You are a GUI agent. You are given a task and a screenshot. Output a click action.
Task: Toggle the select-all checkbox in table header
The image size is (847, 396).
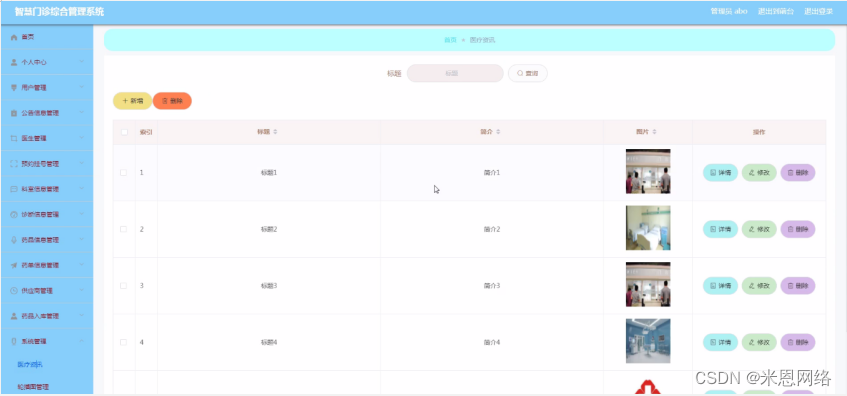pyautogui.click(x=124, y=132)
